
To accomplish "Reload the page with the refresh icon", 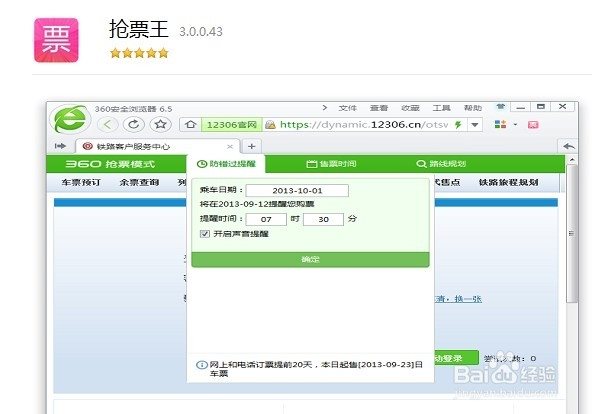I will pyautogui.click(x=134, y=125).
